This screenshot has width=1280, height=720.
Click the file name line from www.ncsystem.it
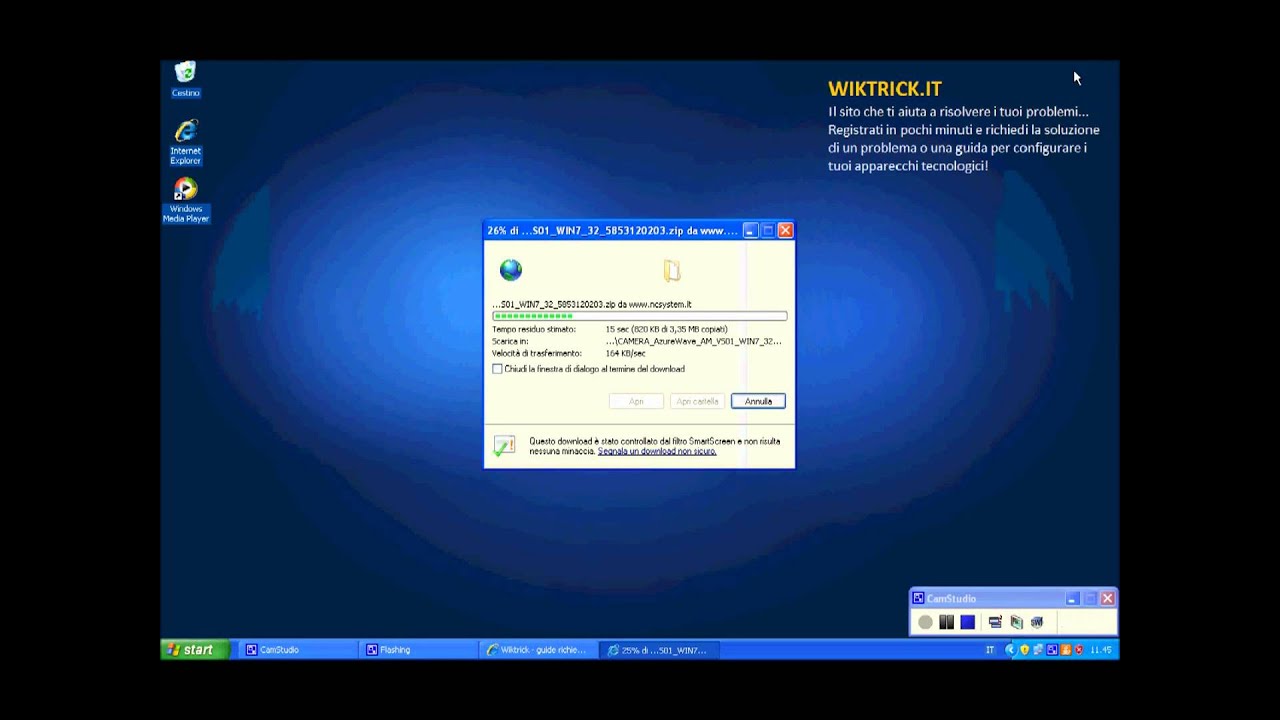pyautogui.click(x=592, y=304)
